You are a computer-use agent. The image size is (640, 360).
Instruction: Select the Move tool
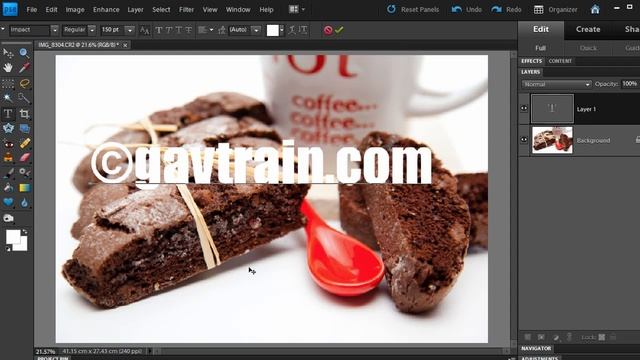click(8, 53)
